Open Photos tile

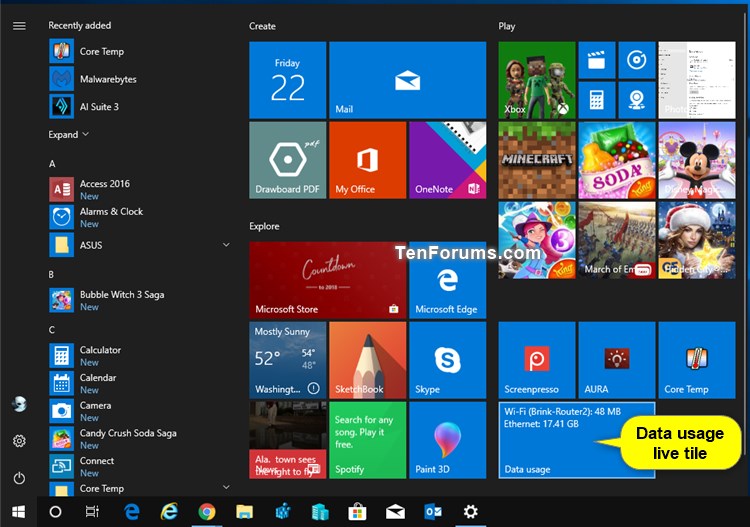(x=697, y=80)
